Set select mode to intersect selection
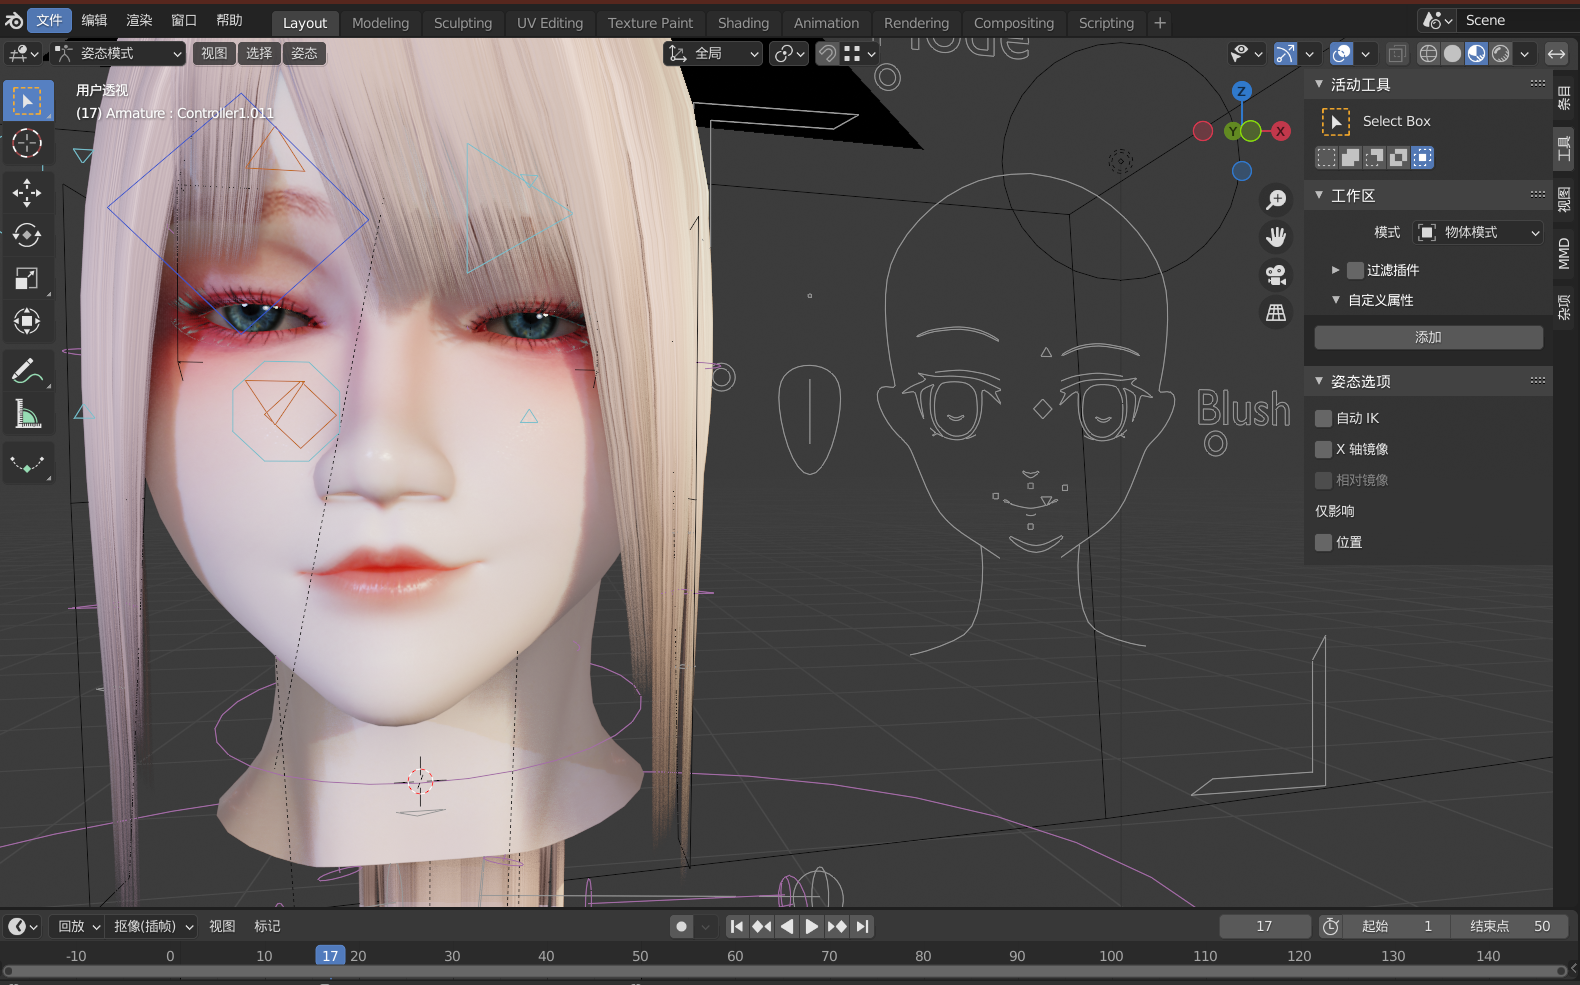This screenshot has height=985, width=1580. 1422,157
